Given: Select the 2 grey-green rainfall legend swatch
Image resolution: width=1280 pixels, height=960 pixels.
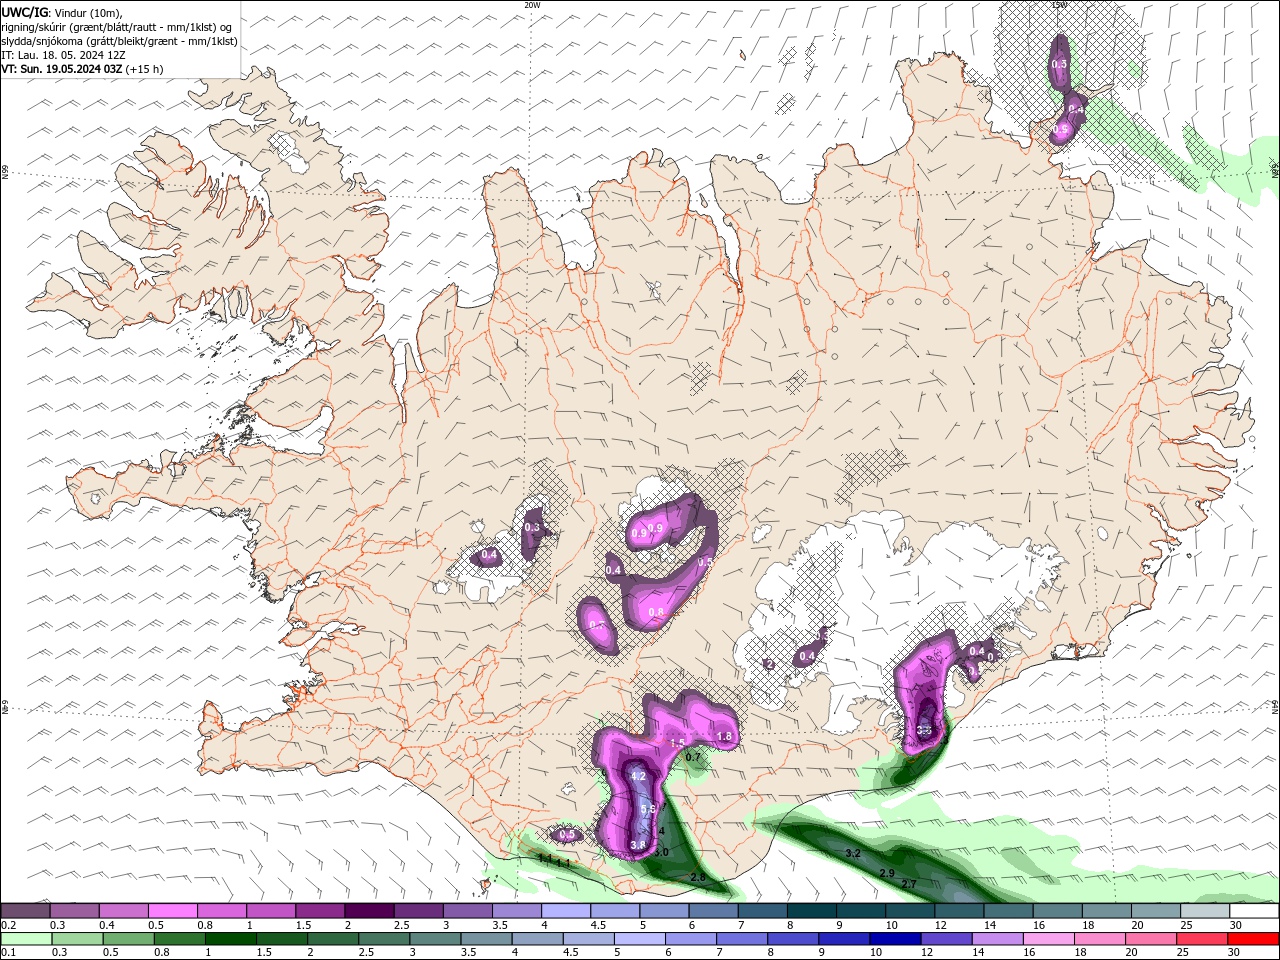Looking at the screenshot, I should coord(333,939).
